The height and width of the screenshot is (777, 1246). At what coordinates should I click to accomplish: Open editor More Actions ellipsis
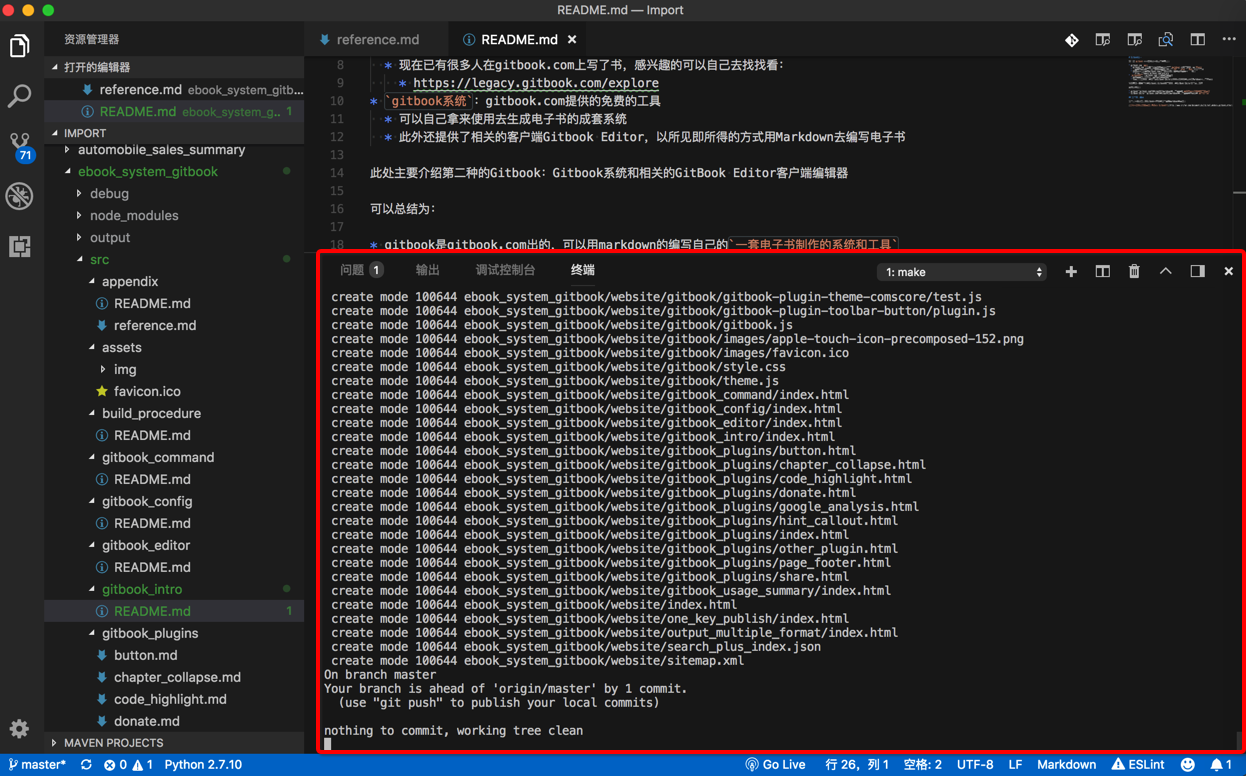click(1228, 40)
